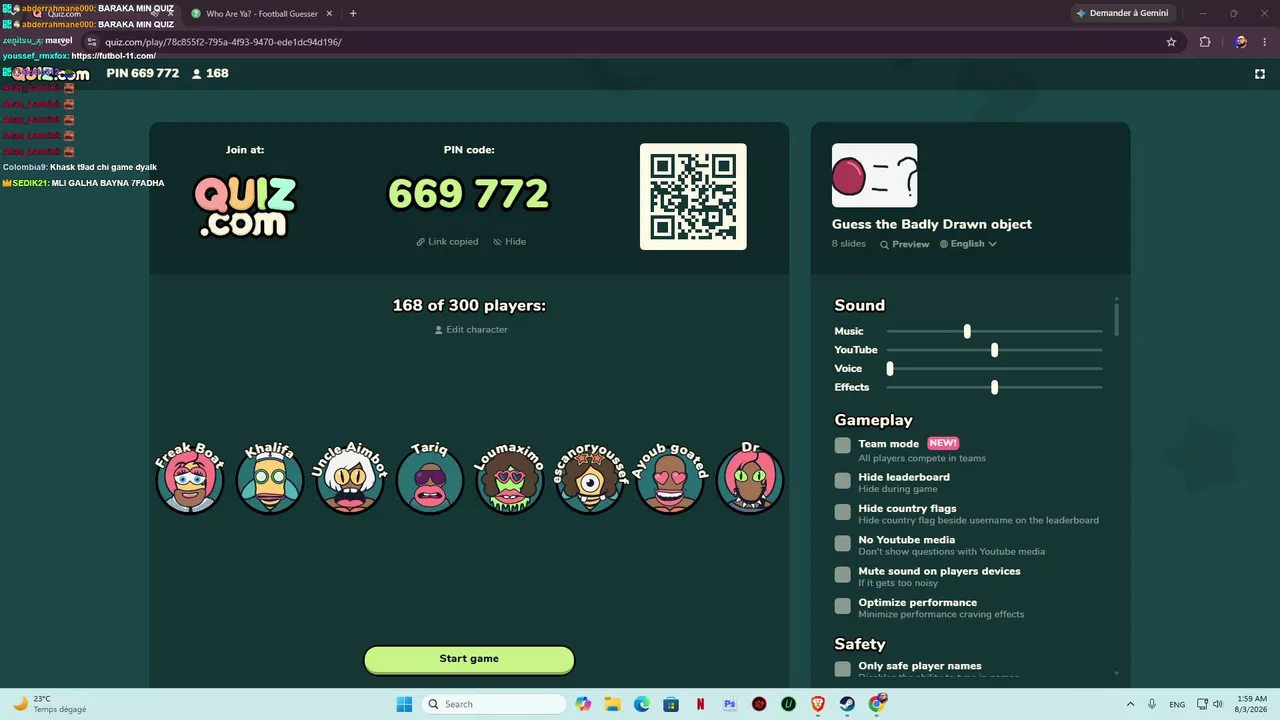Click the taskbar Search box

[494, 704]
